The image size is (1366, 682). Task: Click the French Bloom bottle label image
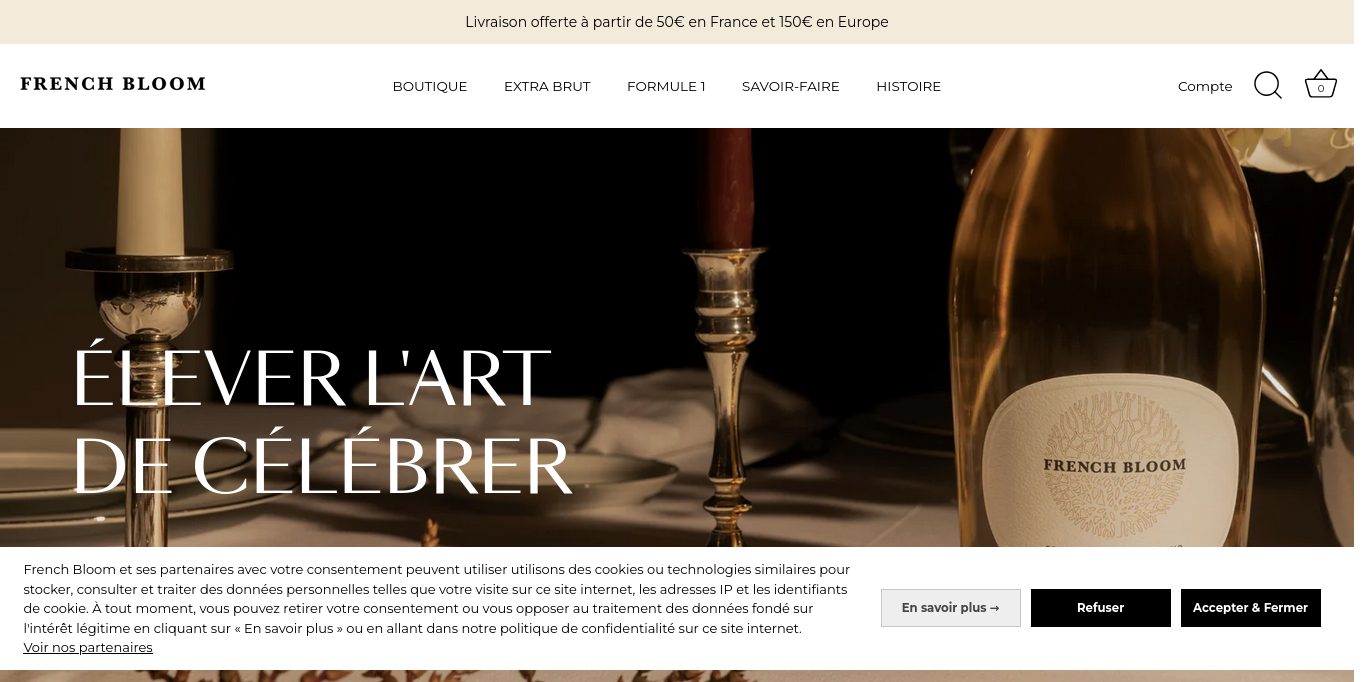pyautogui.click(x=1113, y=464)
